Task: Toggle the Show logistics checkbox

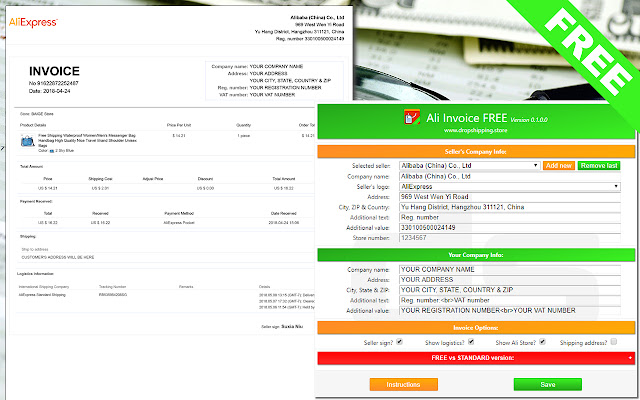Action: coord(471,342)
